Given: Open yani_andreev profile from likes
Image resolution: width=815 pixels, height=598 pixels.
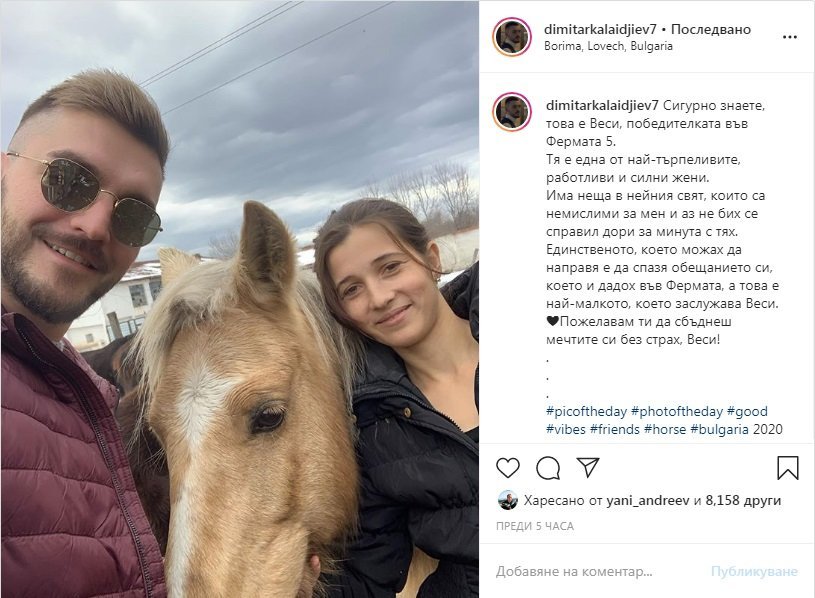Looking at the screenshot, I should (x=648, y=500).
